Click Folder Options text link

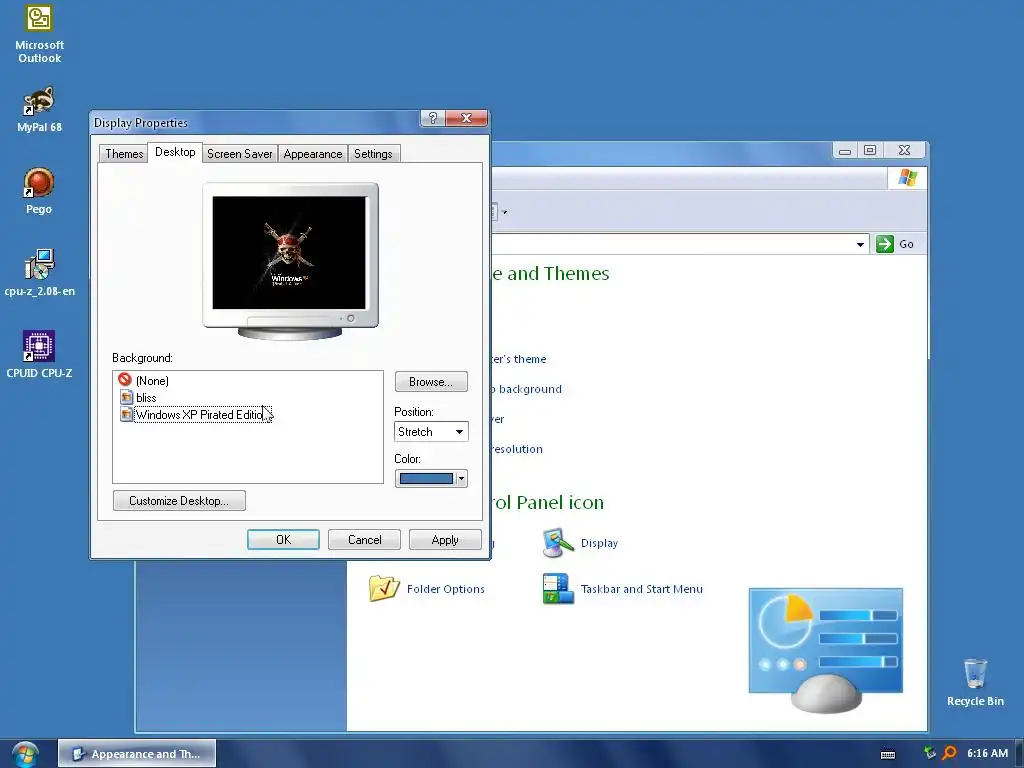[445, 589]
